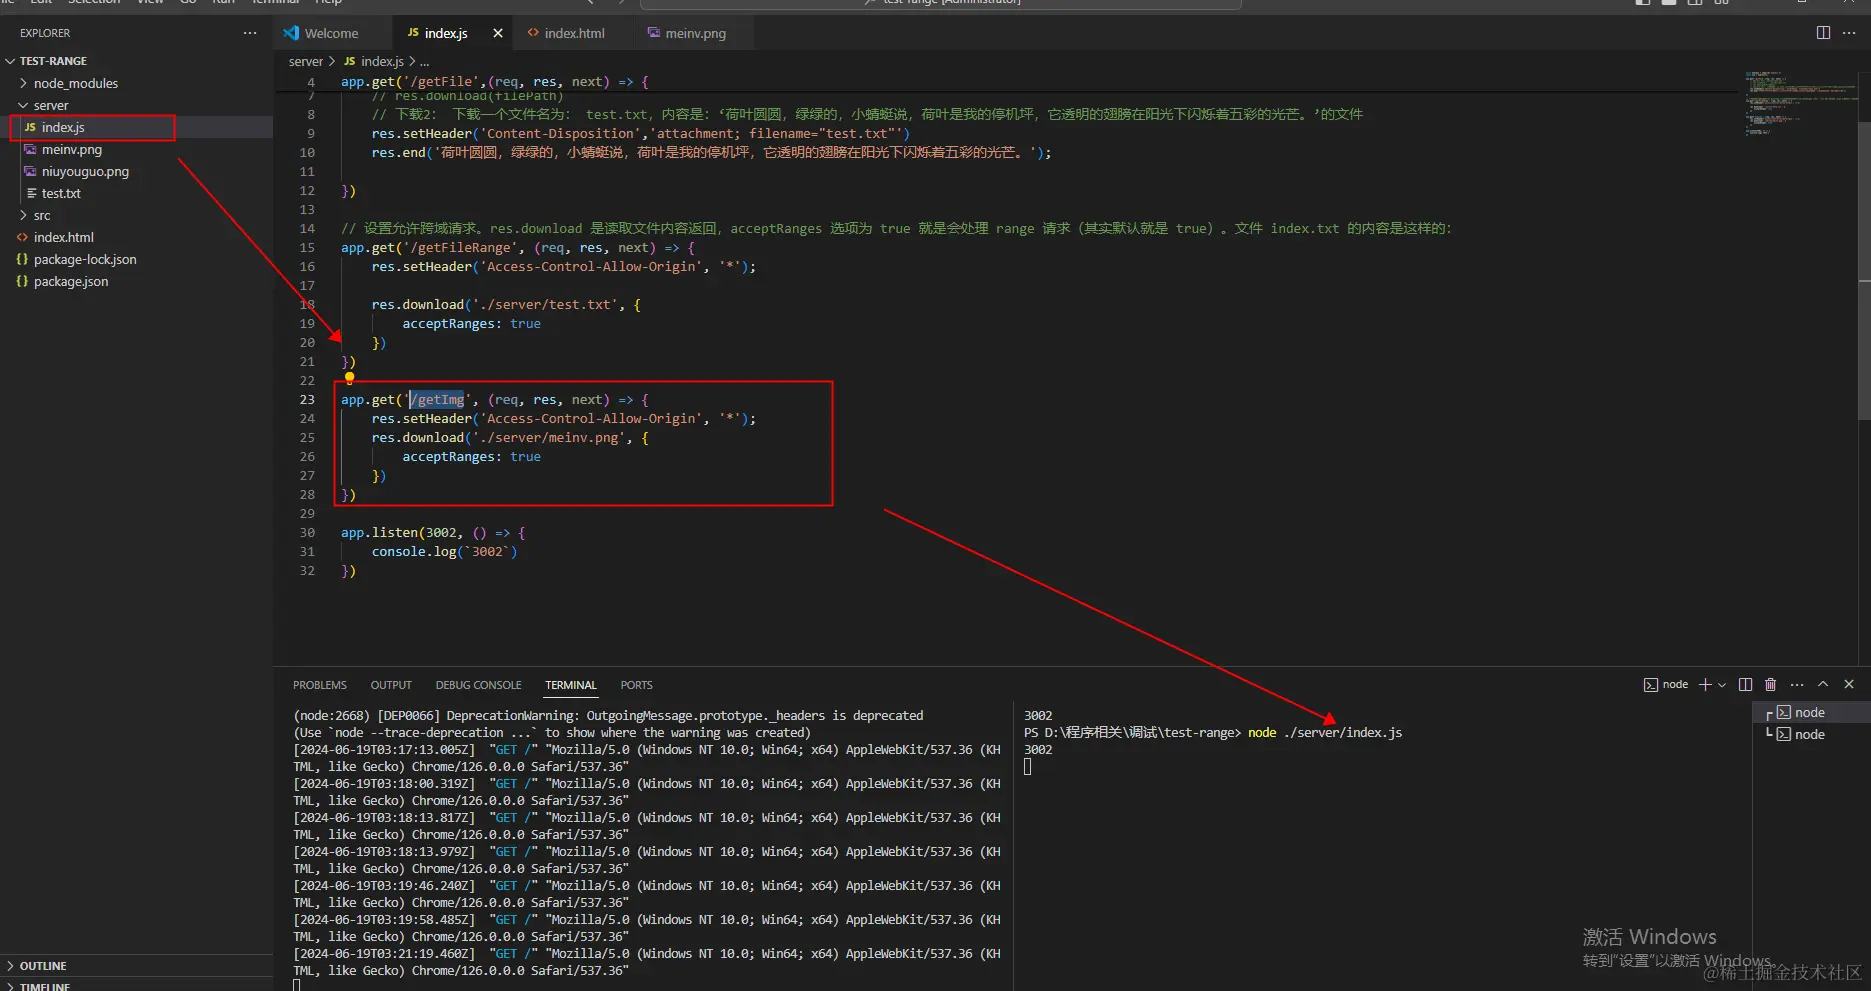
Task: Open package-lock.json file
Action: [x=85, y=259]
